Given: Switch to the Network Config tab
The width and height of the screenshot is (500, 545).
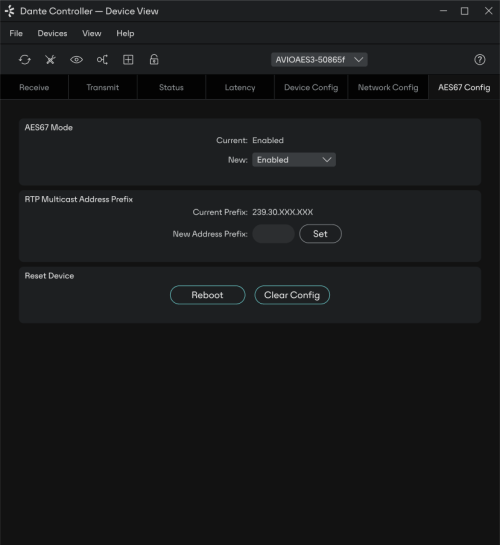Looking at the screenshot, I should 388,88.
